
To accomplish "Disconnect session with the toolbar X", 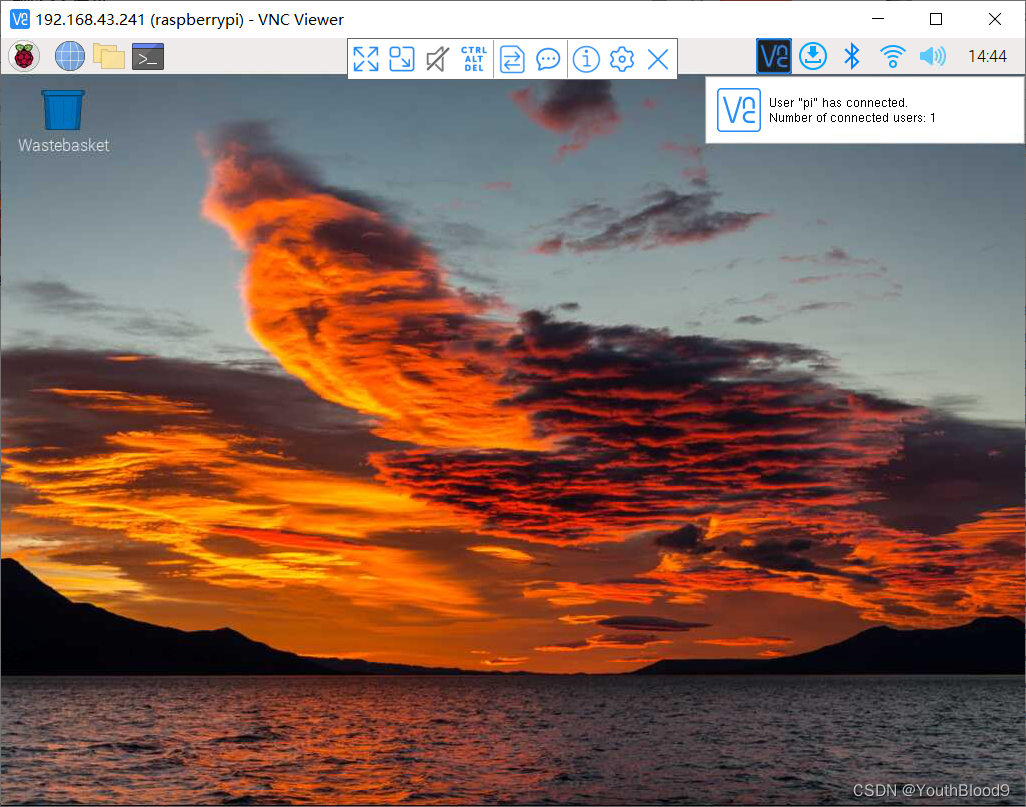I will pos(658,59).
